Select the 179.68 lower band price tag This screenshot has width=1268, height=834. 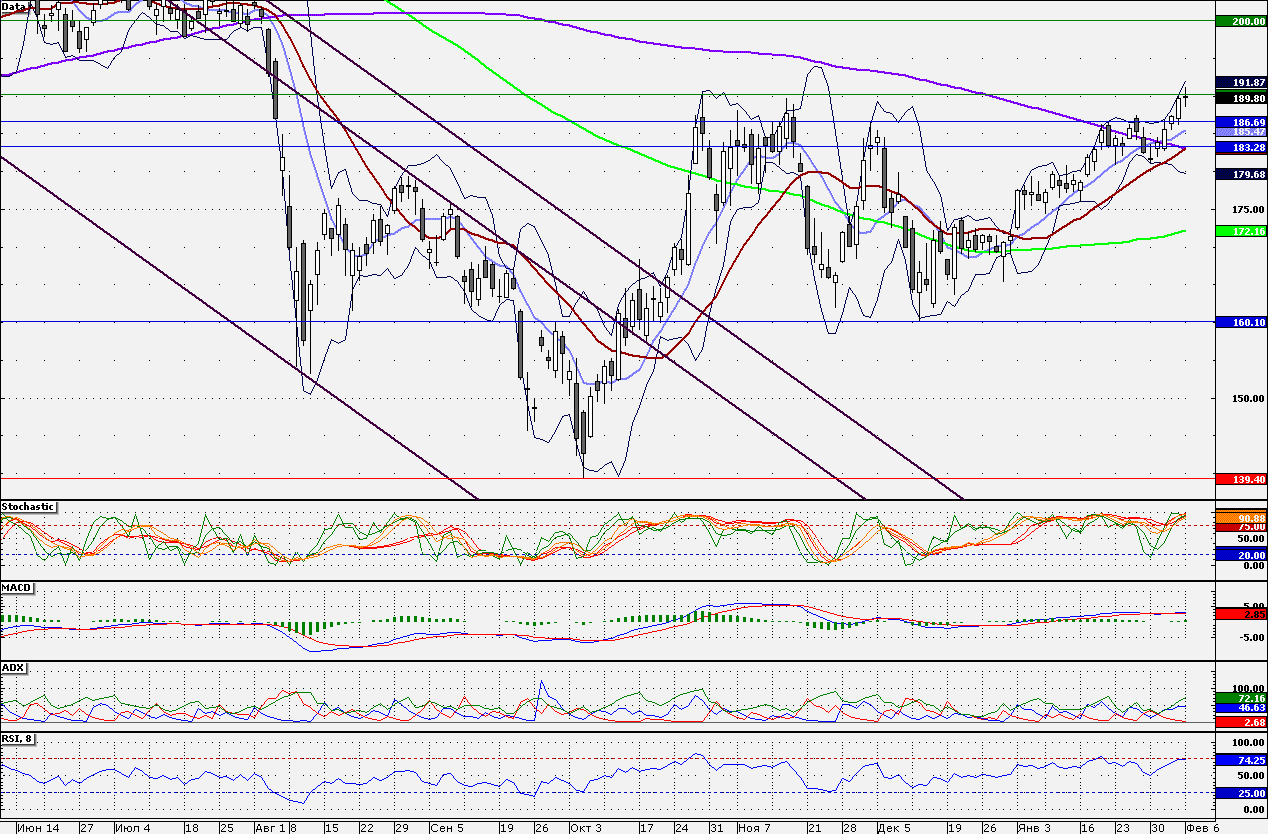[x=1239, y=174]
